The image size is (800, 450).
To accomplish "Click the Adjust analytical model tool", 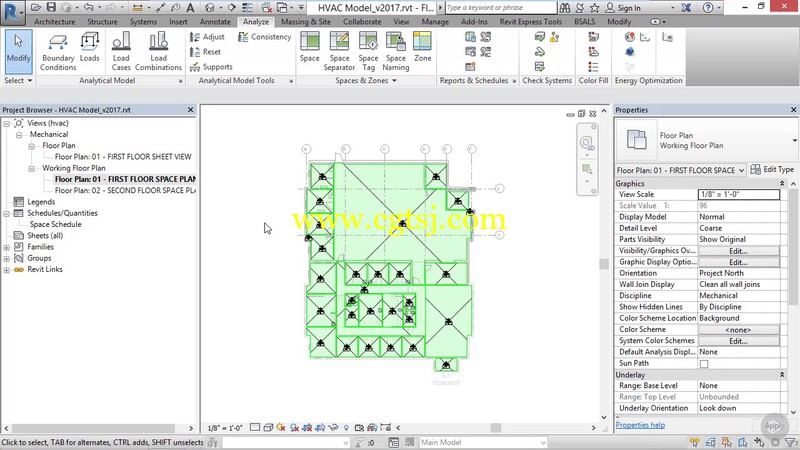I will [x=207, y=37].
